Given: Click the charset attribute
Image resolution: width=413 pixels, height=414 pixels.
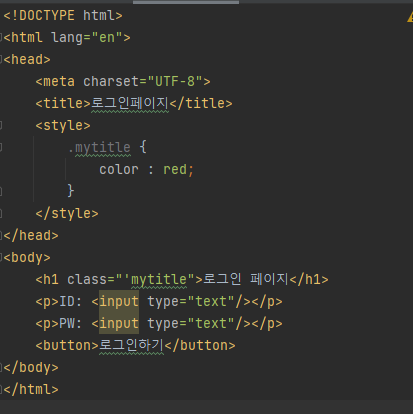Looking at the screenshot, I should click(x=111, y=82).
